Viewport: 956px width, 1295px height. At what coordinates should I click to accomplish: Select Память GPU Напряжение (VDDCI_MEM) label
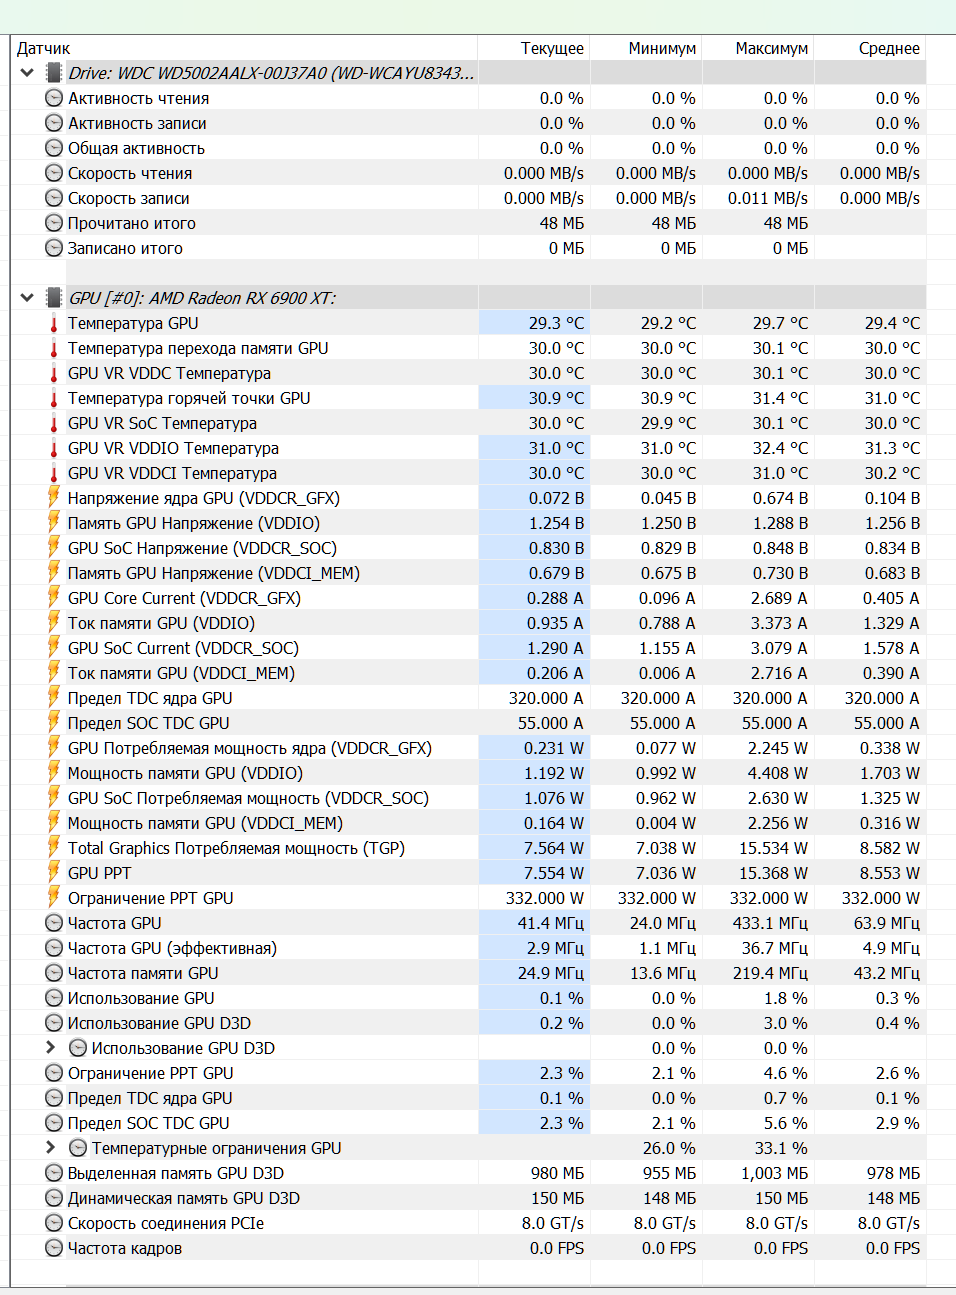click(213, 573)
